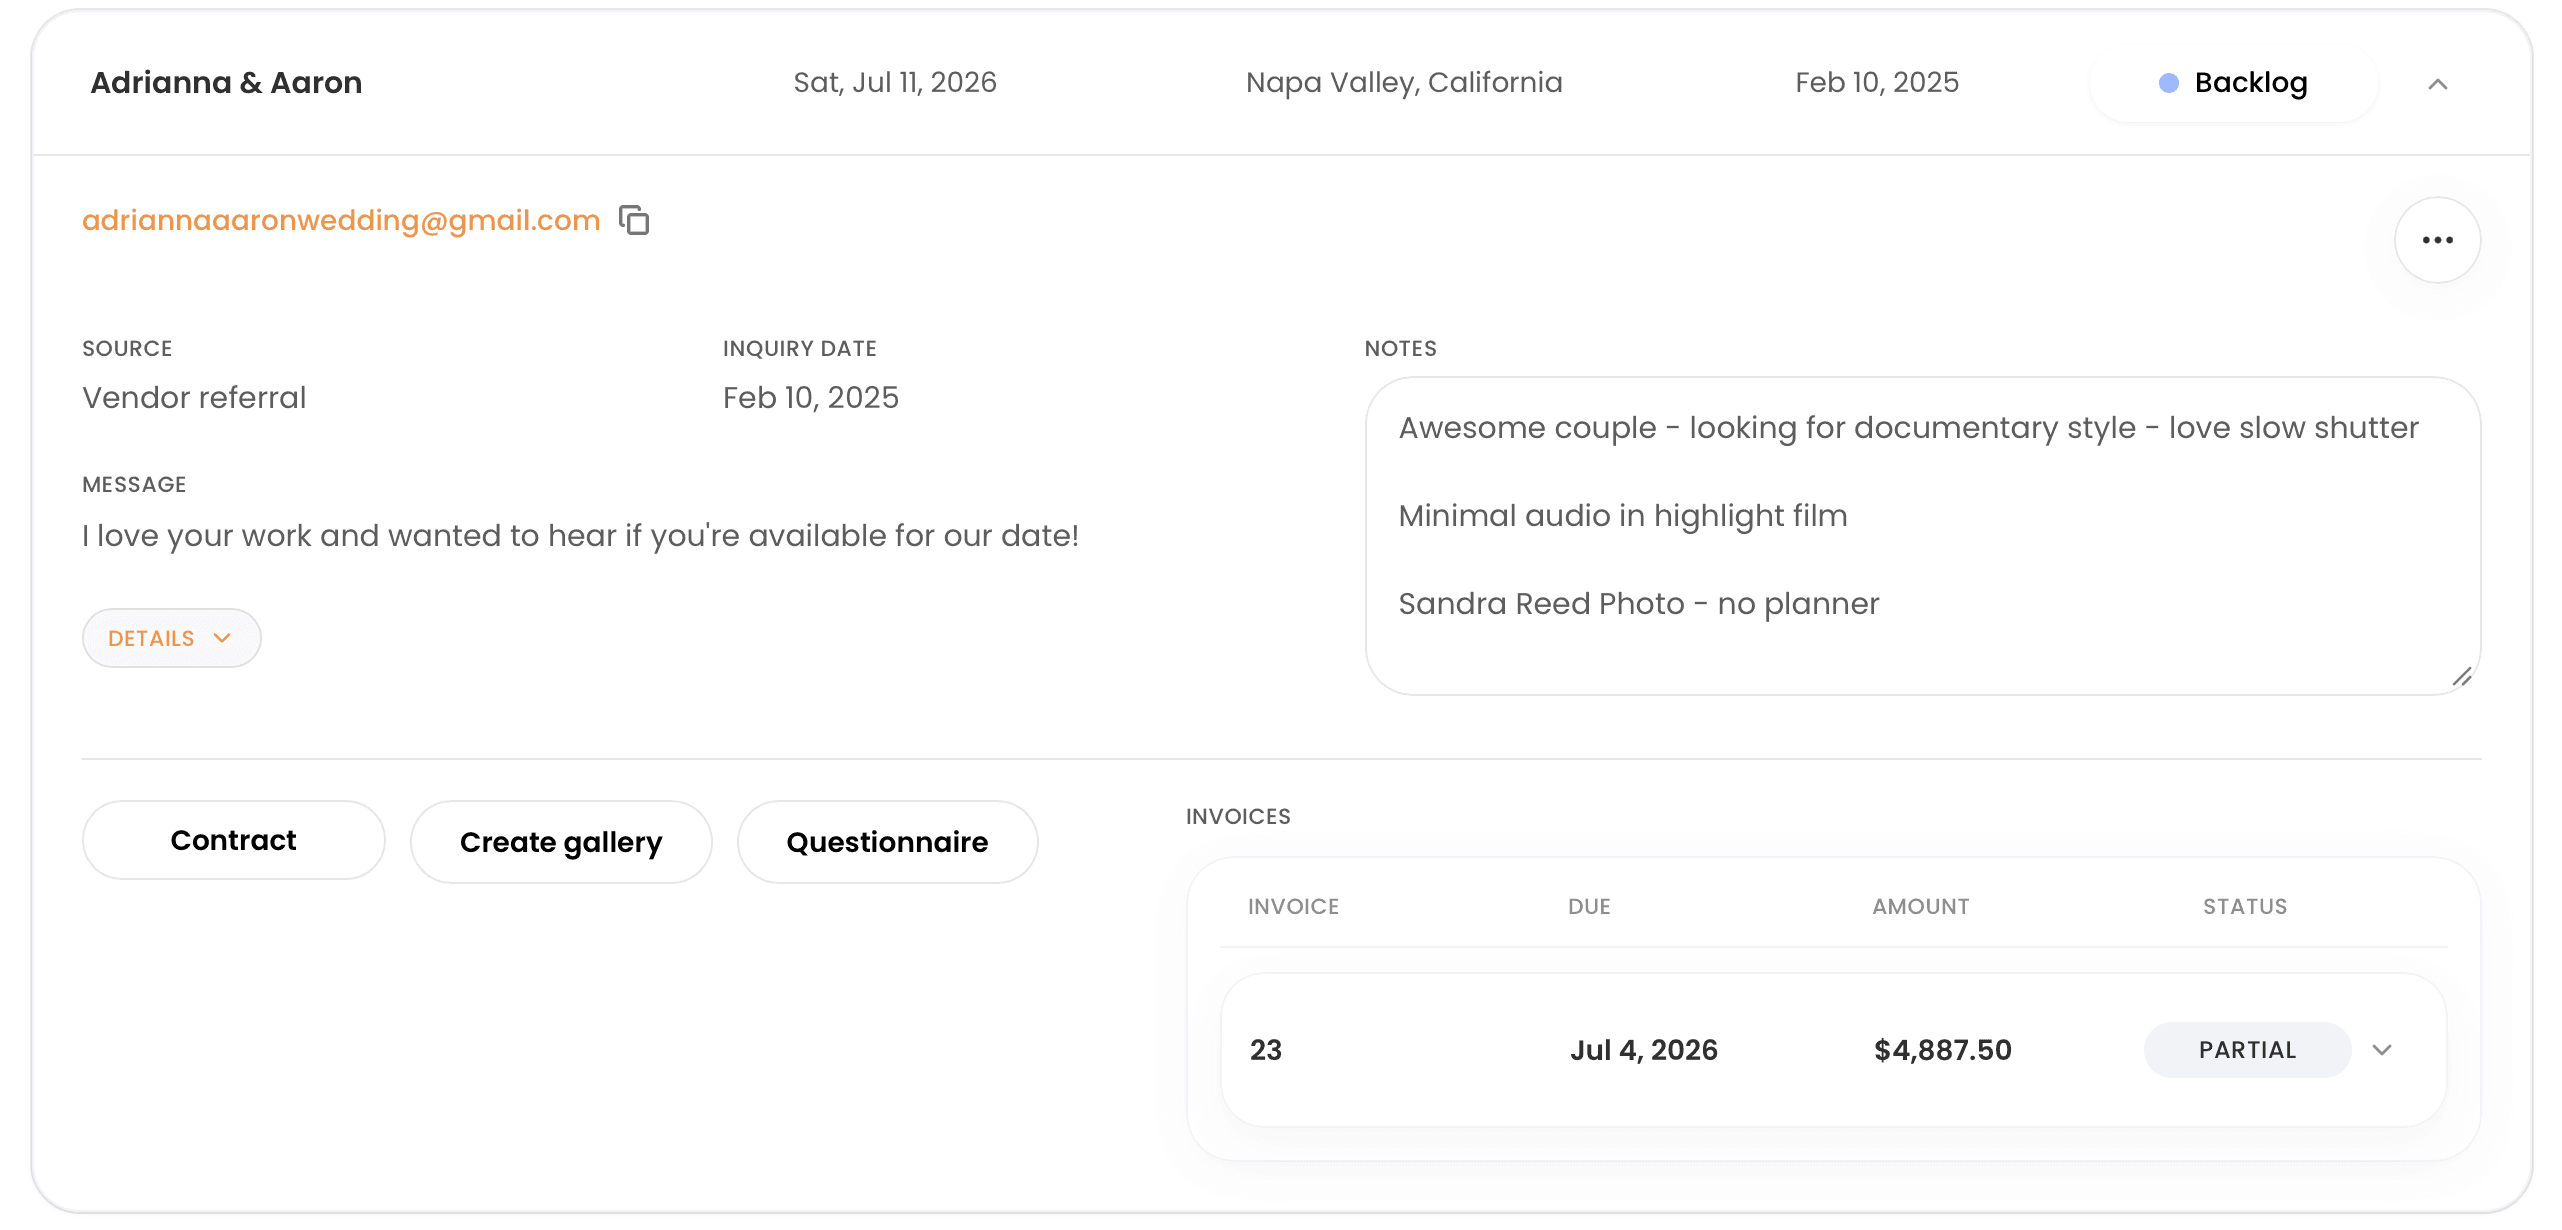
Task: Open the PARTIAL invoice status chevron
Action: tap(2382, 1050)
